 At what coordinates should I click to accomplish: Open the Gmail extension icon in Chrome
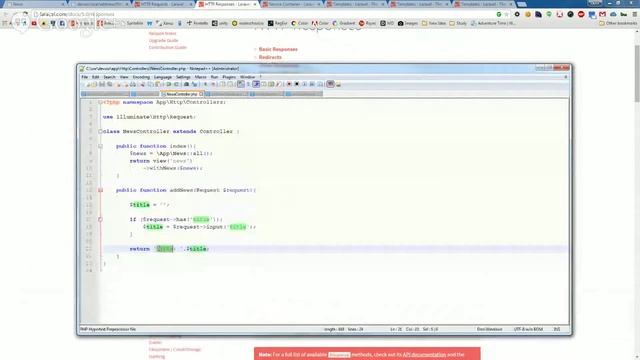coord(602,14)
